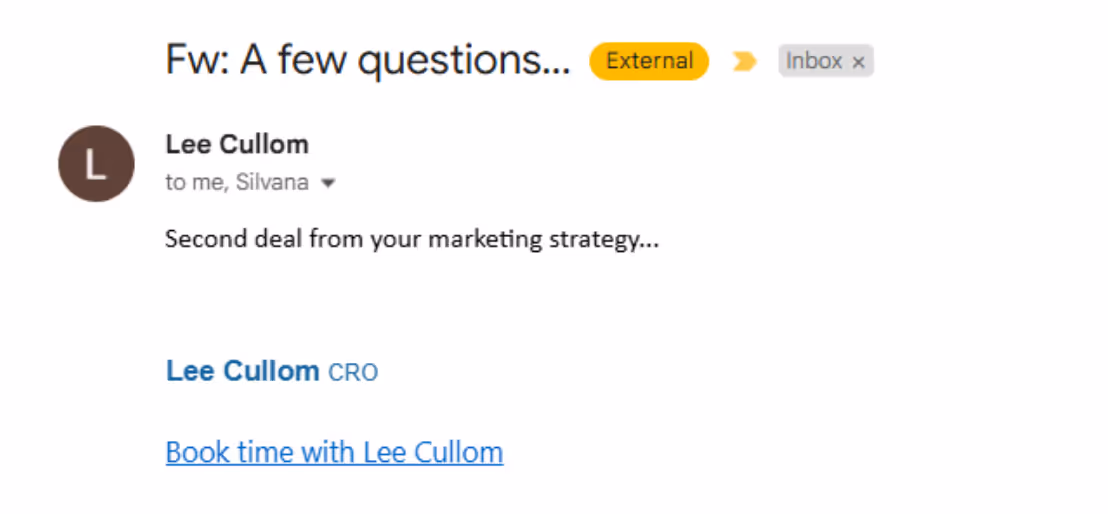The width and height of the screenshot is (1108, 514).
Task: Toggle the yellow importance marker arrow
Action: 744,62
